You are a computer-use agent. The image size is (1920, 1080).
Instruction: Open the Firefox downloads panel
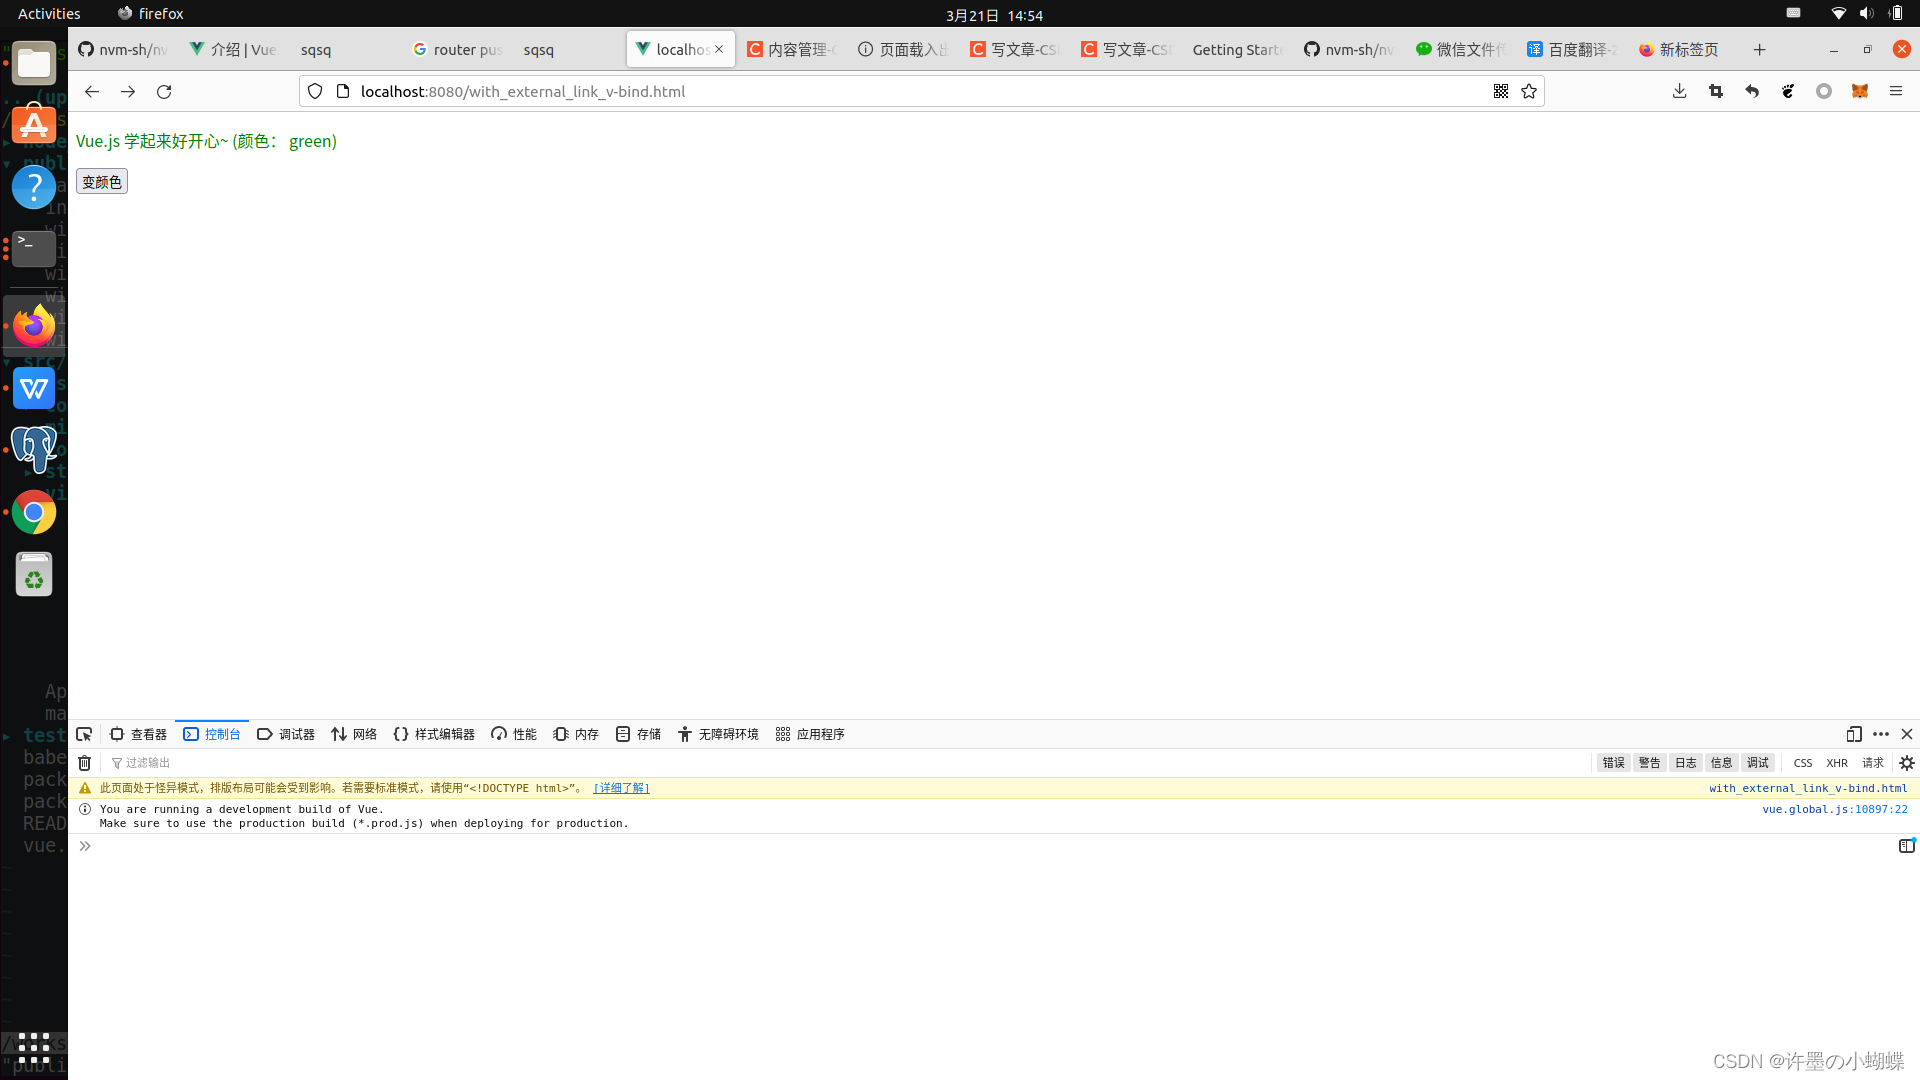point(1679,91)
